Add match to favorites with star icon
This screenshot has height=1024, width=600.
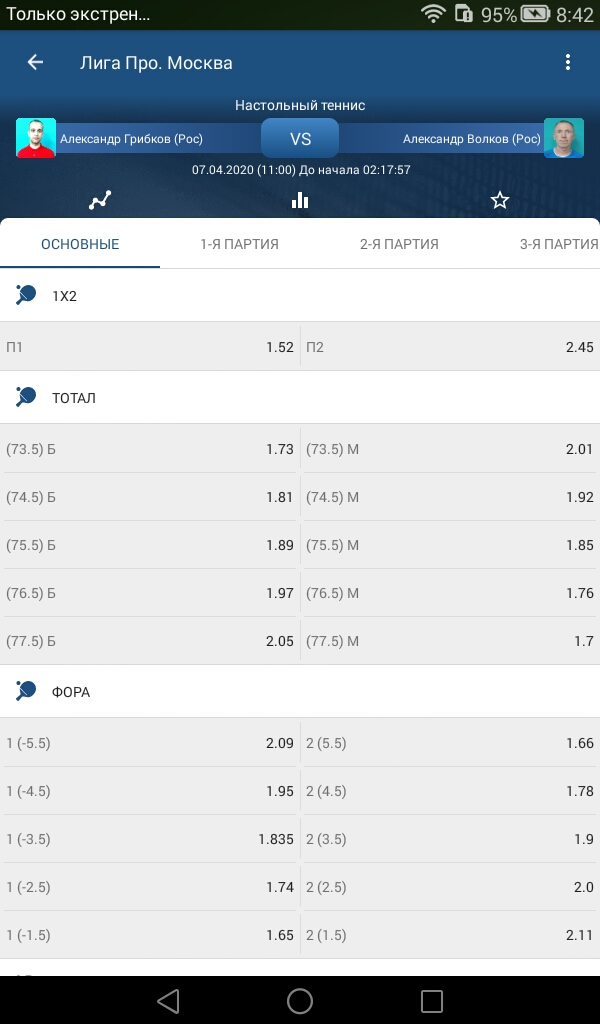click(499, 200)
